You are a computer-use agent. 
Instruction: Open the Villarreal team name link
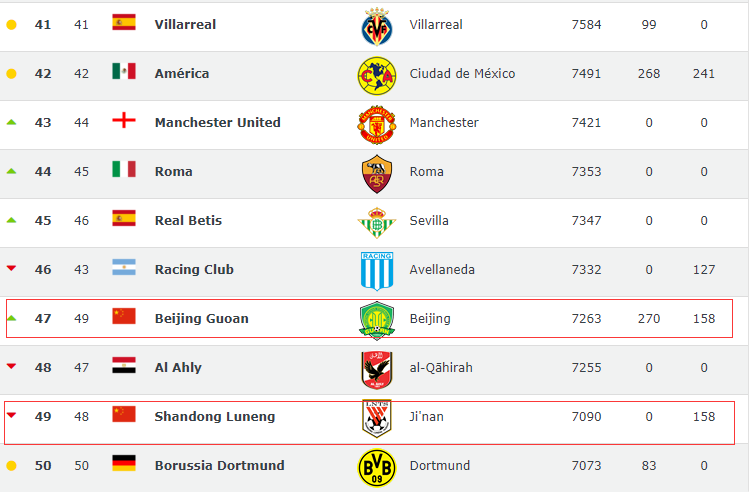(185, 24)
